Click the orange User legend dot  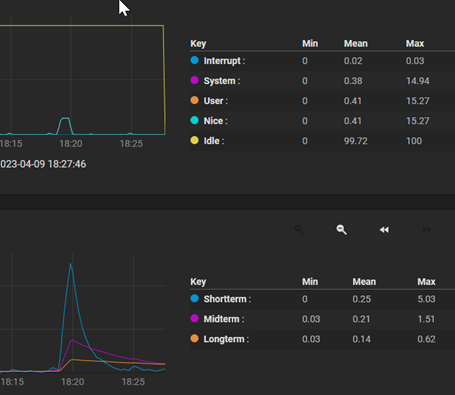[x=194, y=100]
